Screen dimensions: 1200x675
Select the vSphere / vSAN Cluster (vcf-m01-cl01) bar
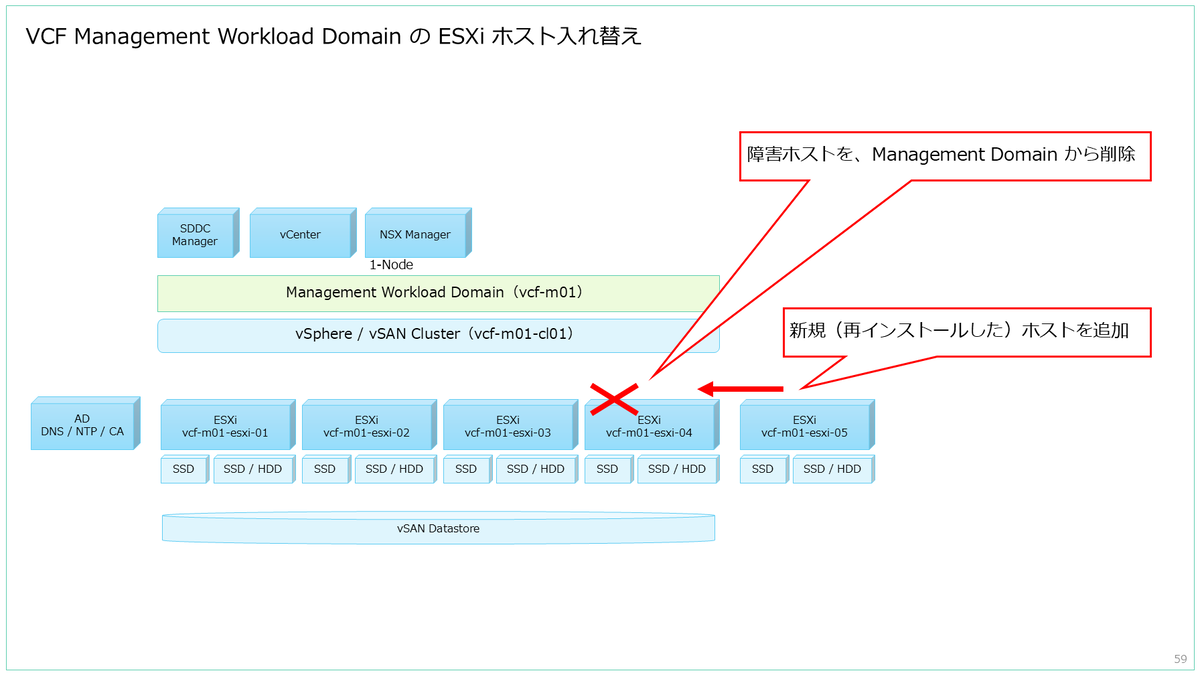click(438, 334)
